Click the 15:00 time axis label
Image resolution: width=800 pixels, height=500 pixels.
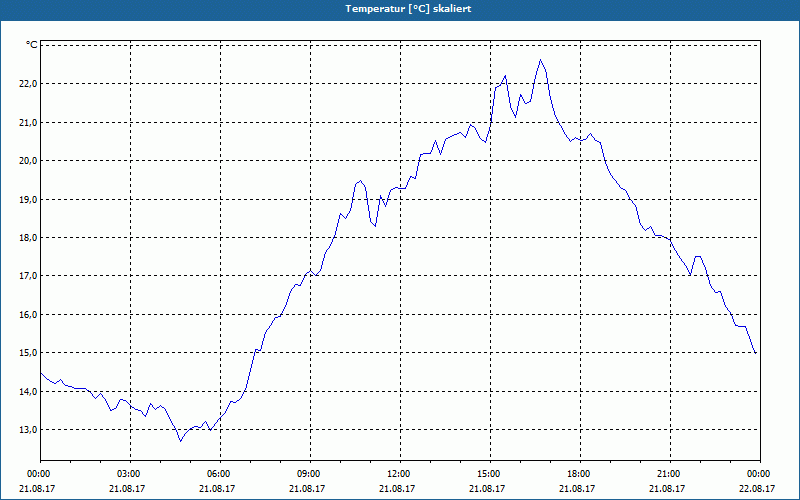(x=490, y=474)
